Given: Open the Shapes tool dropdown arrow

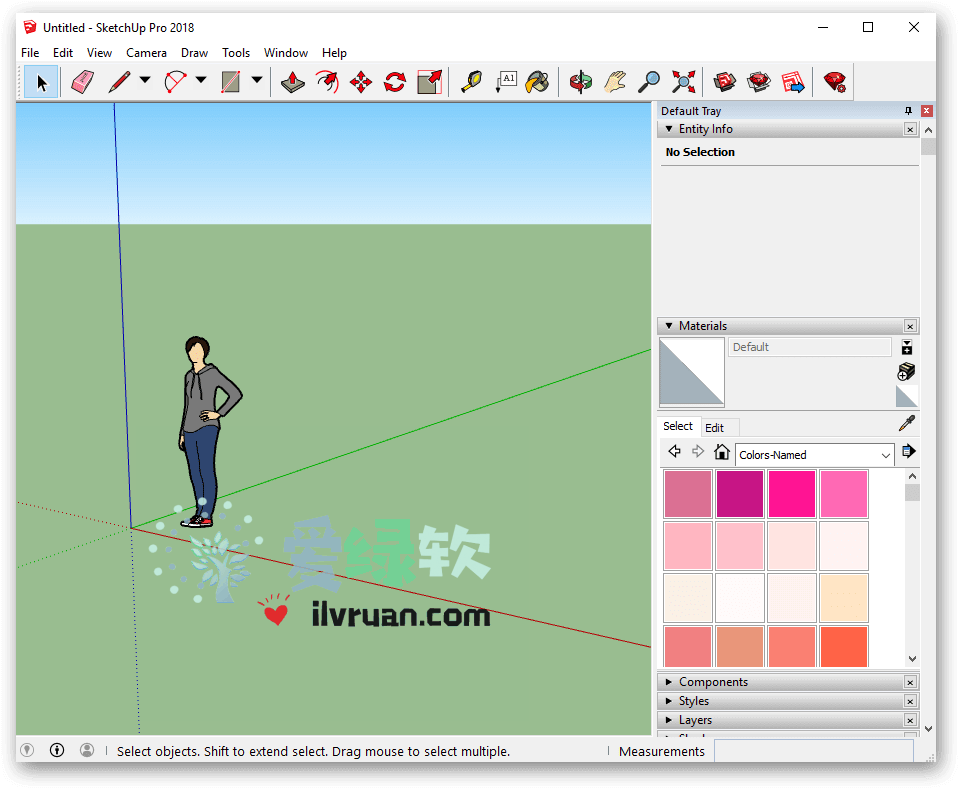Looking at the screenshot, I should (257, 80).
